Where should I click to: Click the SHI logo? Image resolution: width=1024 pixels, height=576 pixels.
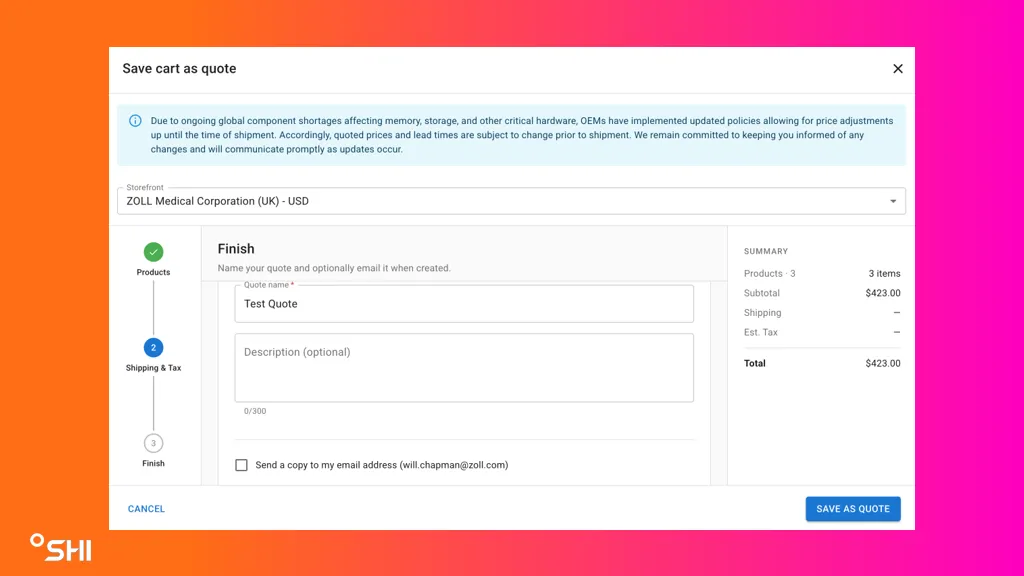click(61, 547)
